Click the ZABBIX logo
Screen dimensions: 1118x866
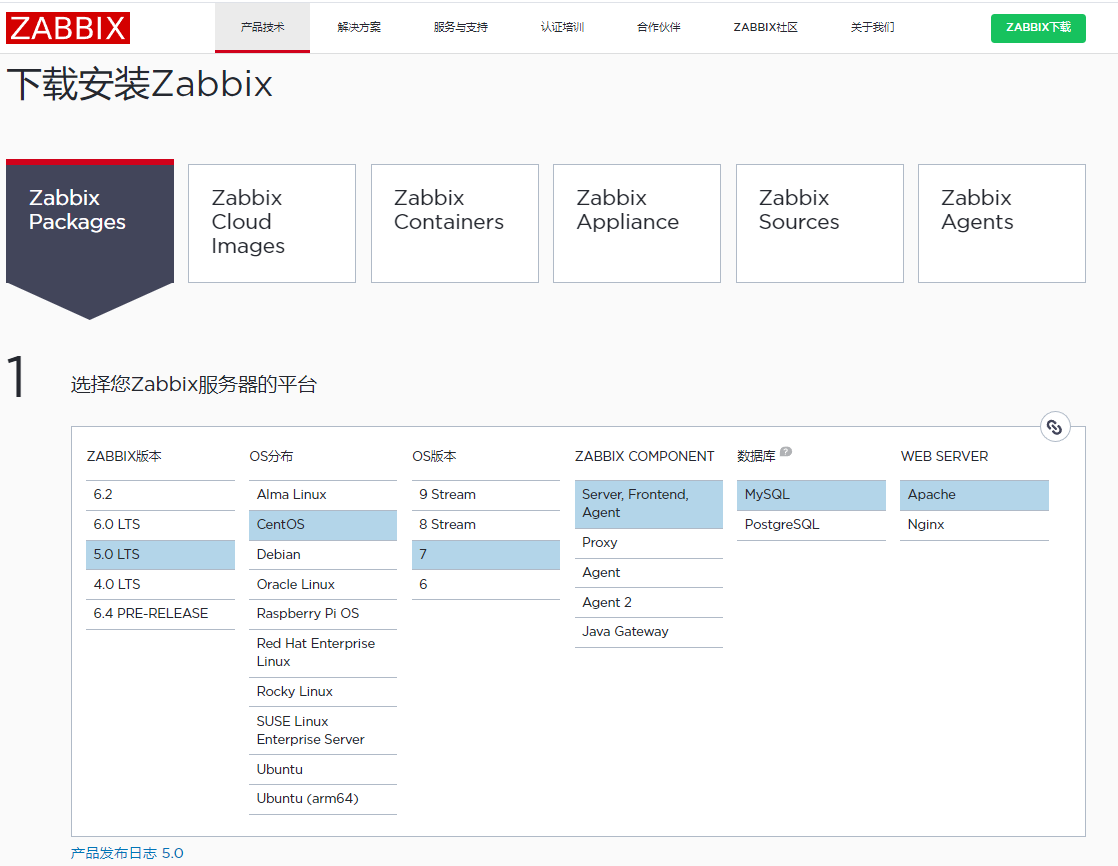[x=67, y=28]
